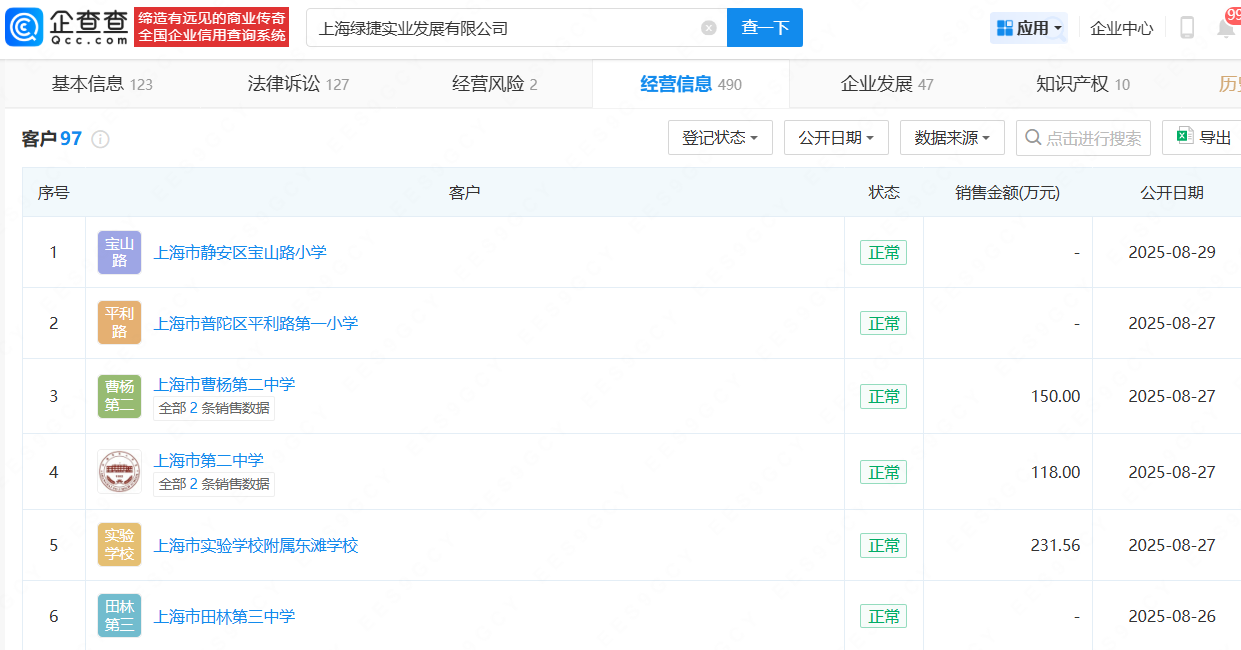The height and width of the screenshot is (650, 1241).
Task: Click the 宝山路 customer logo badge
Action: 119,252
